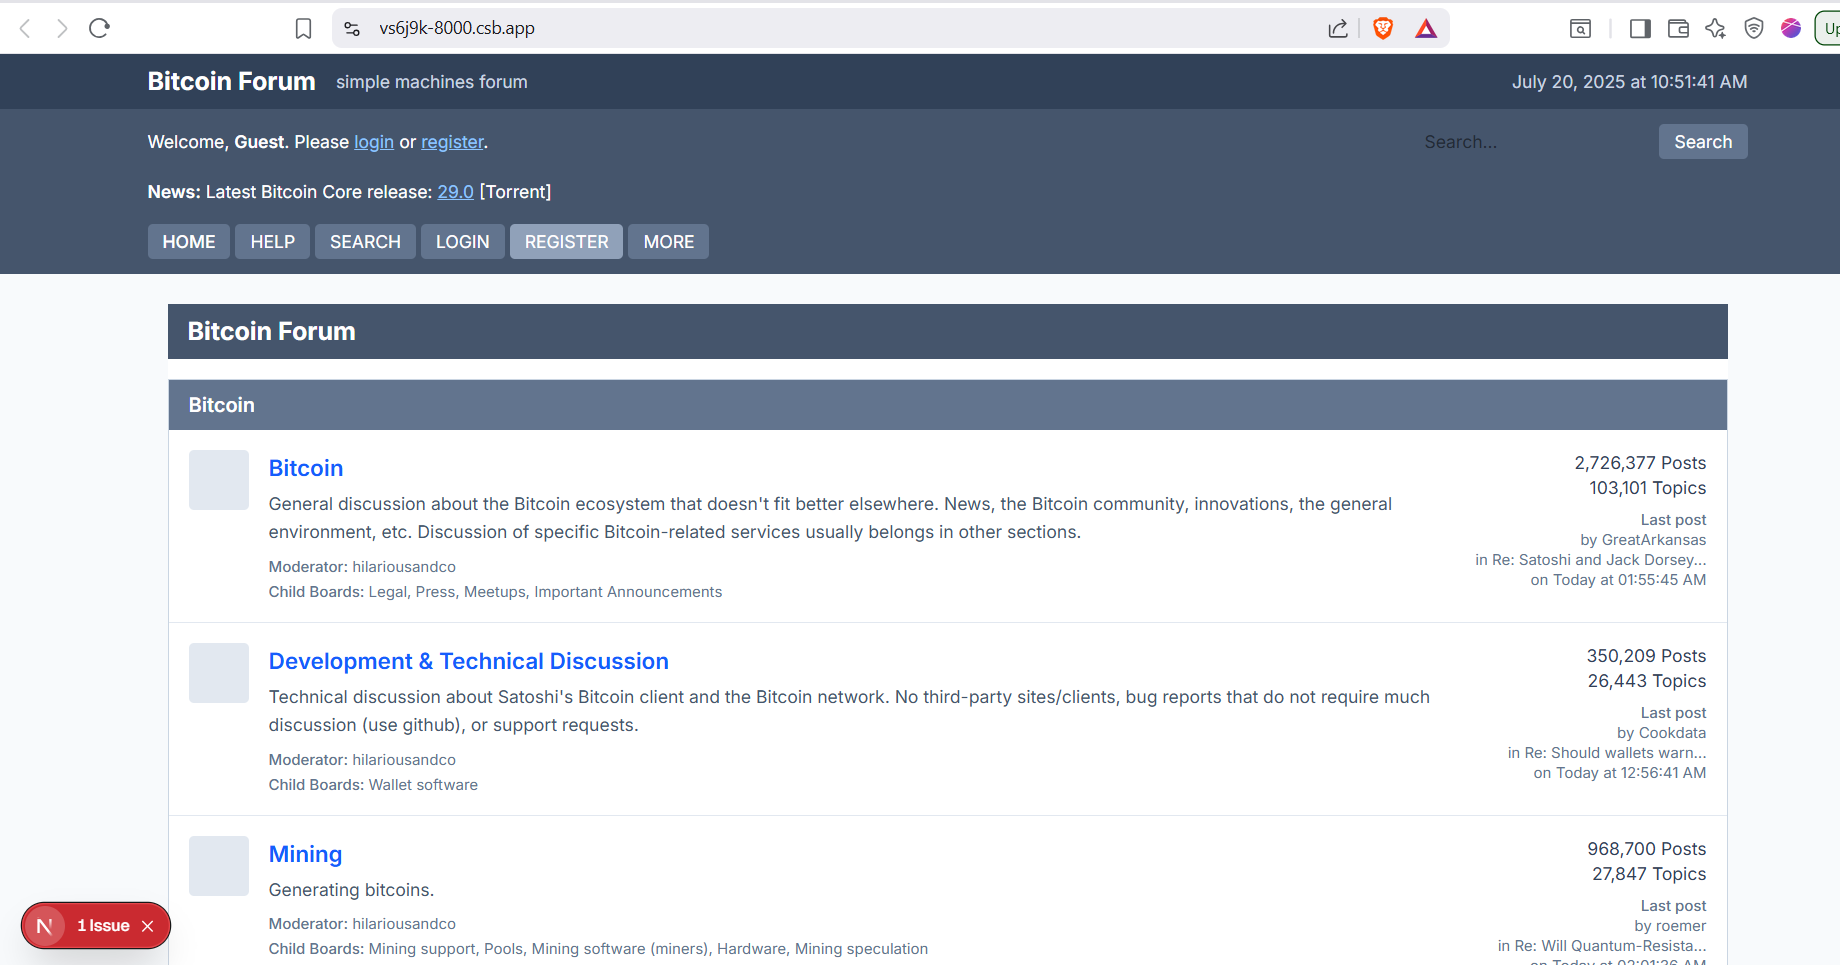Open the LOGIN navigation tab
The width and height of the screenshot is (1840, 965).
click(463, 242)
